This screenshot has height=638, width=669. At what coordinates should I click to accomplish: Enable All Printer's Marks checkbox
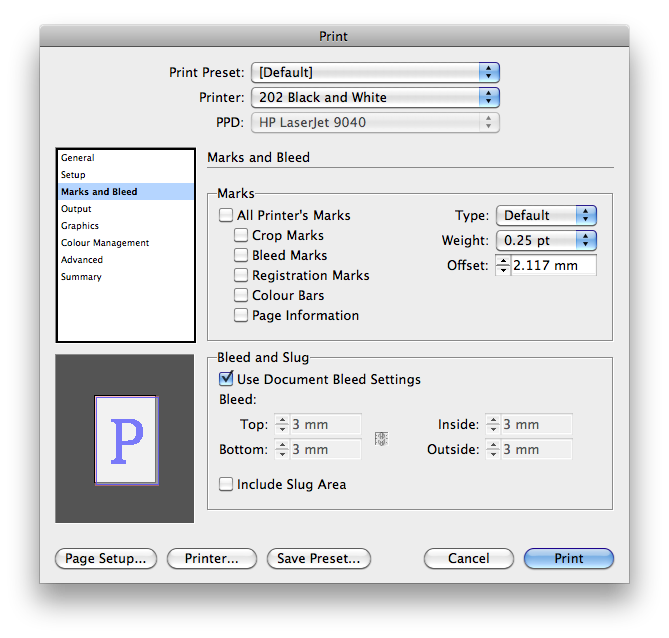(x=225, y=215)
